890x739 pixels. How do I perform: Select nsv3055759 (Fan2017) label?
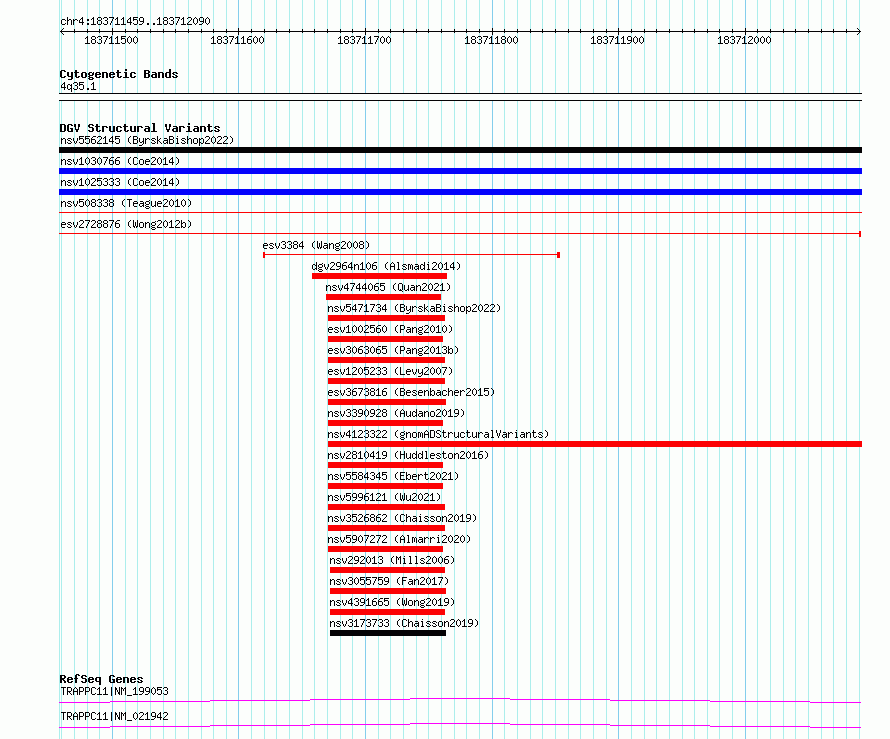tap(389, 581)
